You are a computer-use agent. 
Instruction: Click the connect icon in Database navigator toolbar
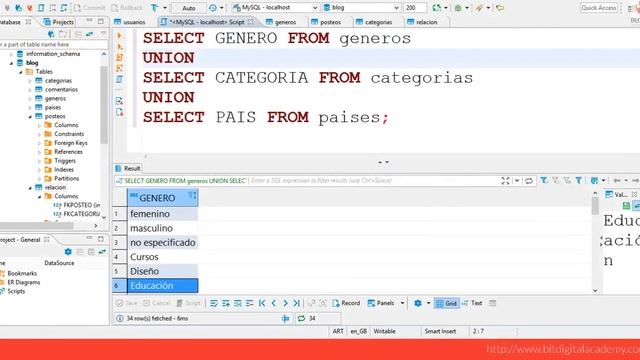click(51, 34)
